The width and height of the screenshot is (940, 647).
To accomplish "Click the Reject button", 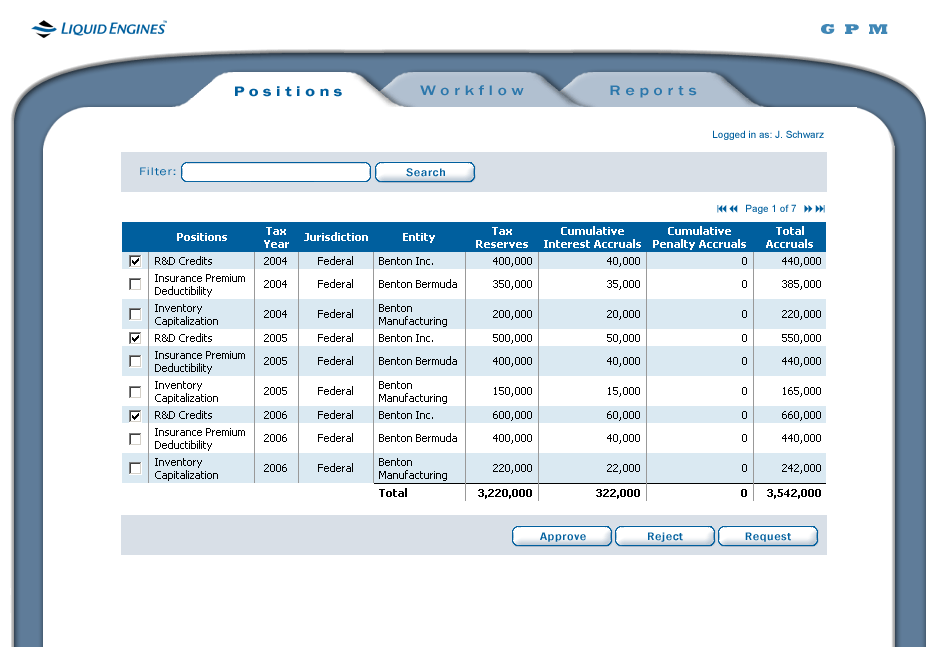I will pos(664,537).
